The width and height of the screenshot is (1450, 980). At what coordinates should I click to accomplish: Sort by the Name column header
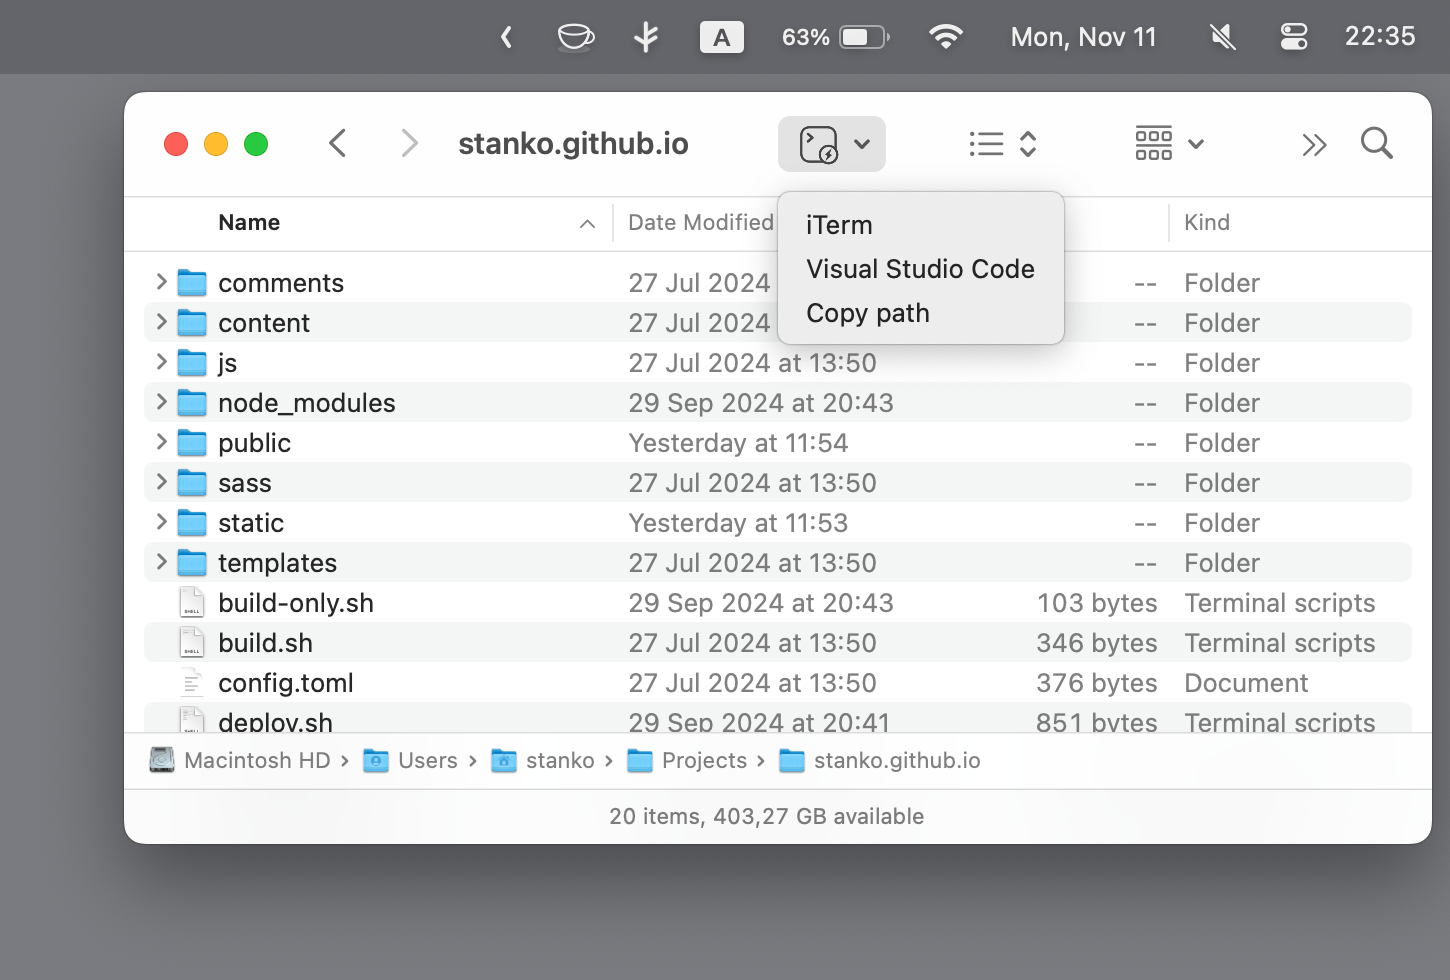pyautogui.click(x=249, y=222)
